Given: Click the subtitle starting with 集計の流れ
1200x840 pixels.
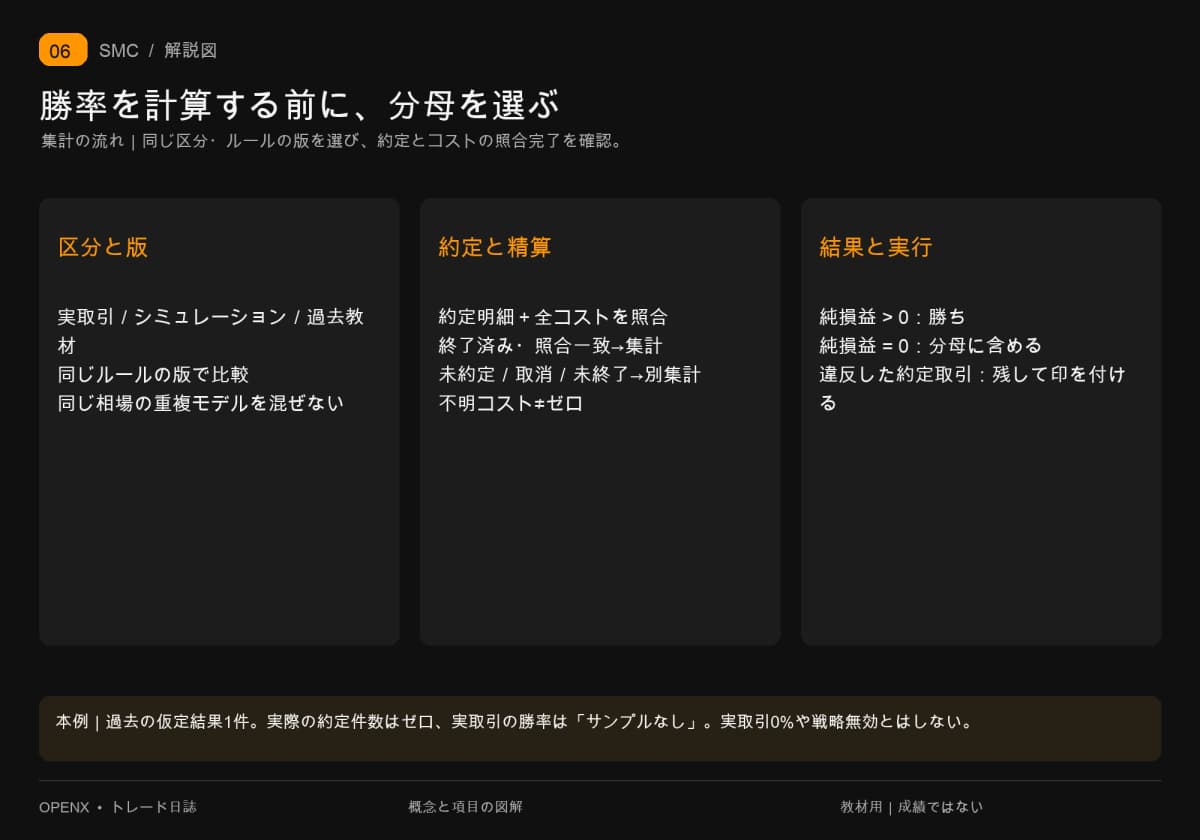Looking at the screenshot, I should pos(332,141).
